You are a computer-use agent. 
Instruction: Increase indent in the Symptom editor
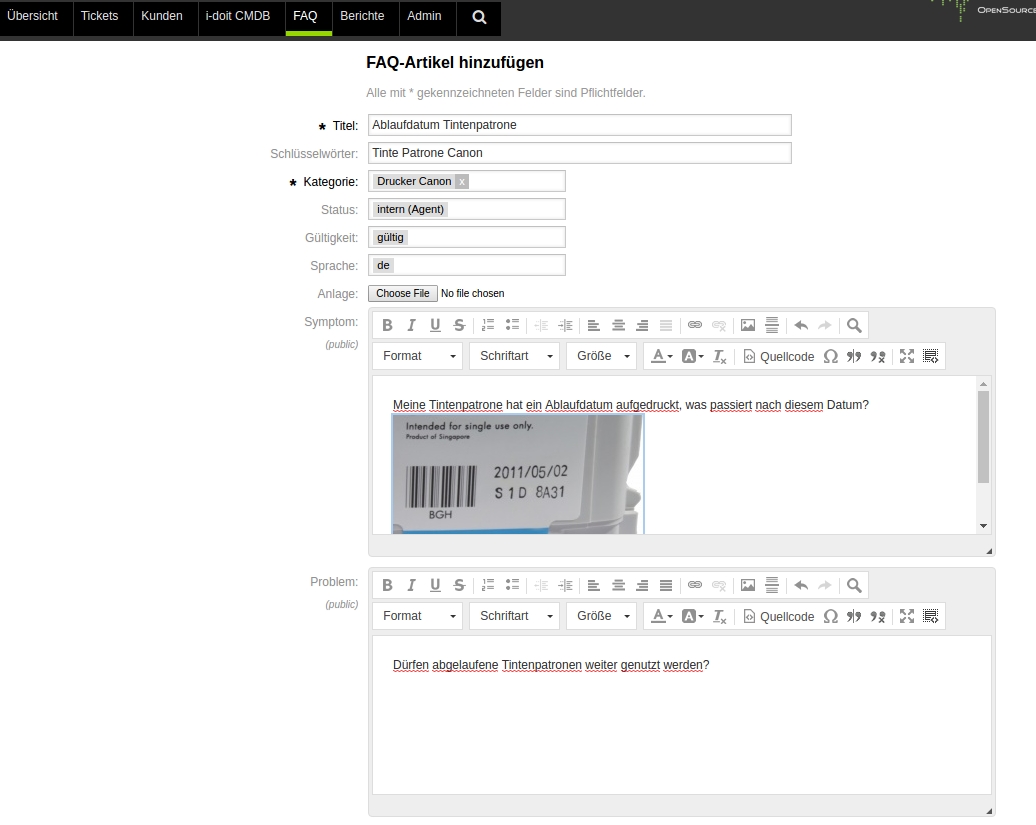pos(566,325)
